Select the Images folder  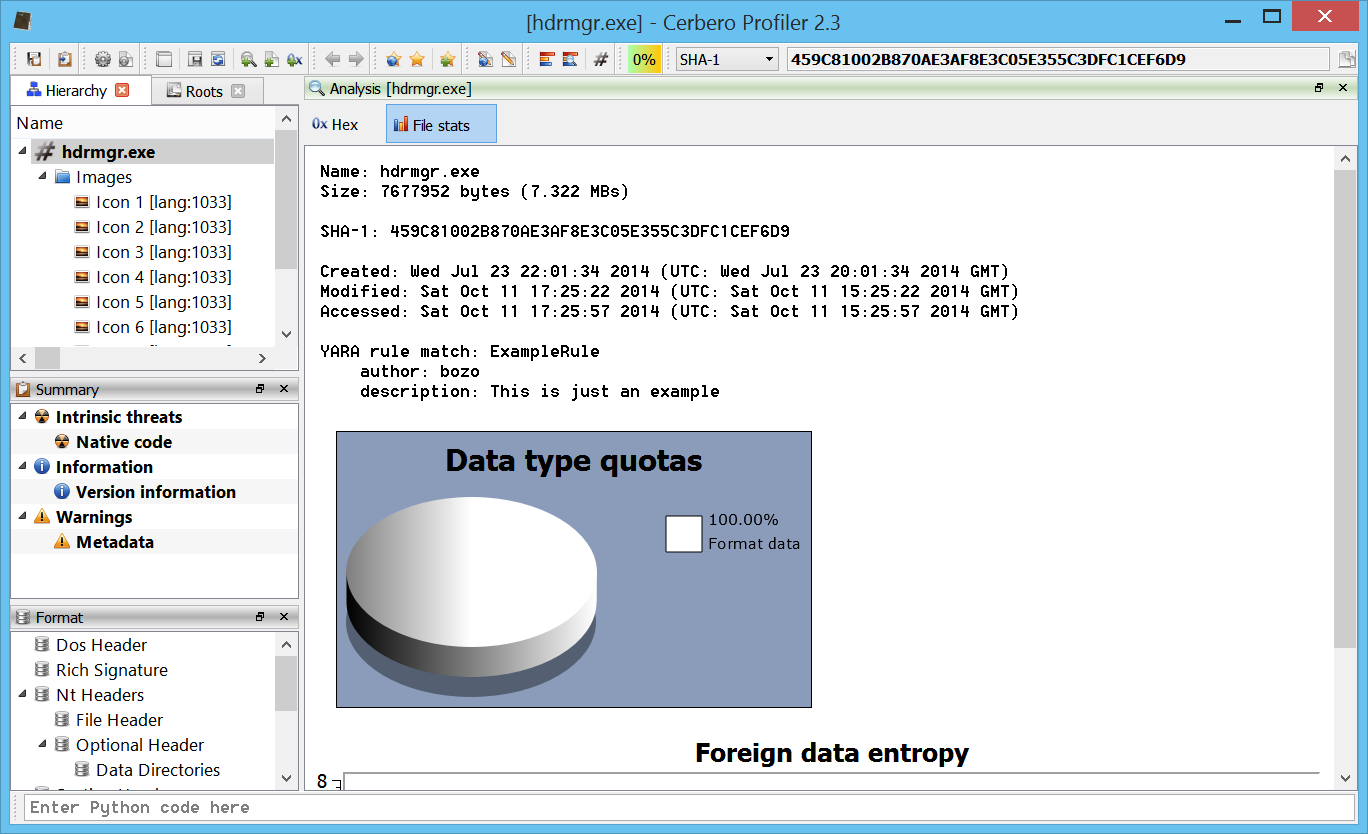[x=104, y=177]
